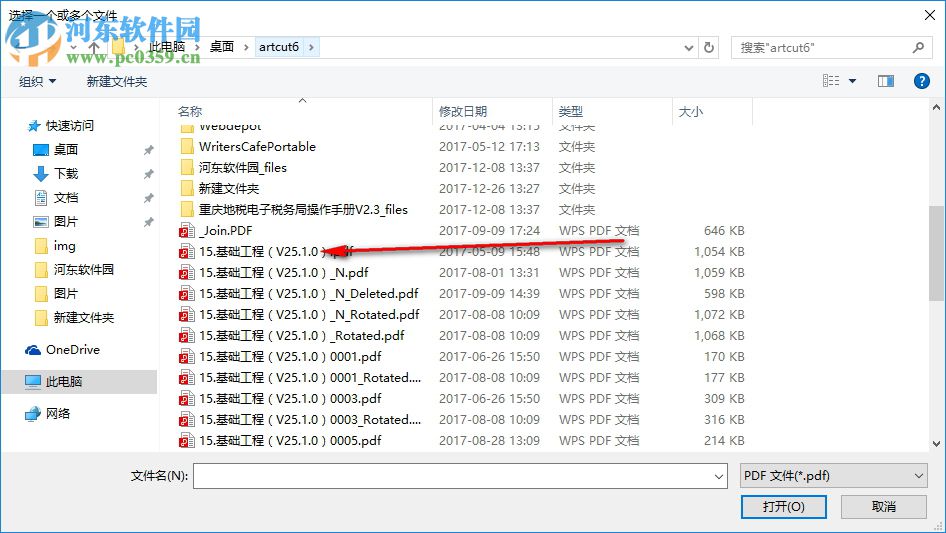Click the 快速访问 star icon
The image size is (946, 533).
[x=34, y=126]
